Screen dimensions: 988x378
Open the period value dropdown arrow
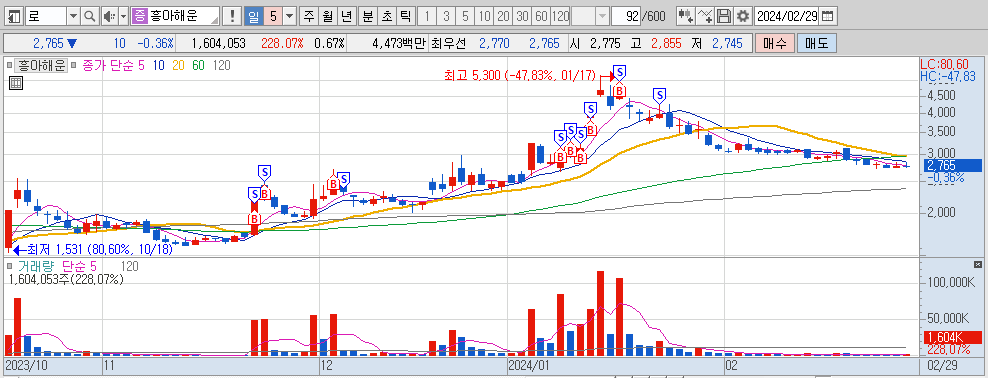(x=289, y=16)
